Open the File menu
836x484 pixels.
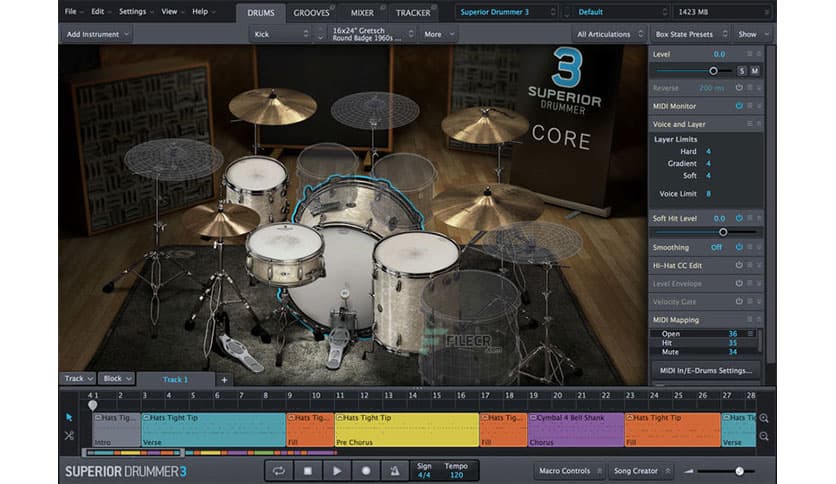74,11
